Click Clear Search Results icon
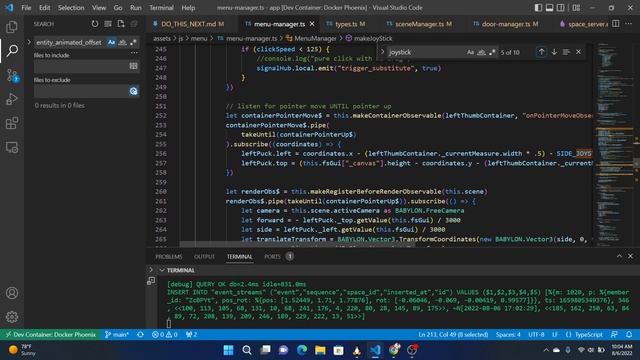Screen dimensions: 640x360 [108, 24]
